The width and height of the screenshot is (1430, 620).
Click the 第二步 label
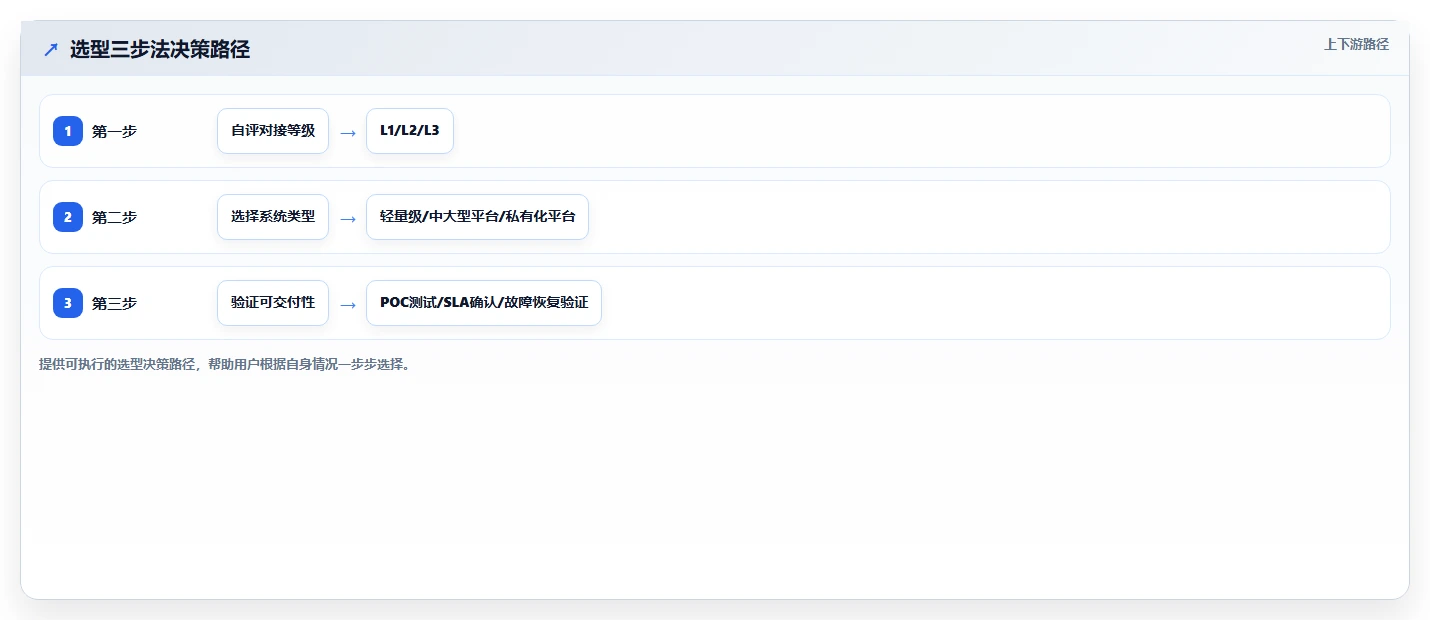pyautogui.click(x=114, y=217)
